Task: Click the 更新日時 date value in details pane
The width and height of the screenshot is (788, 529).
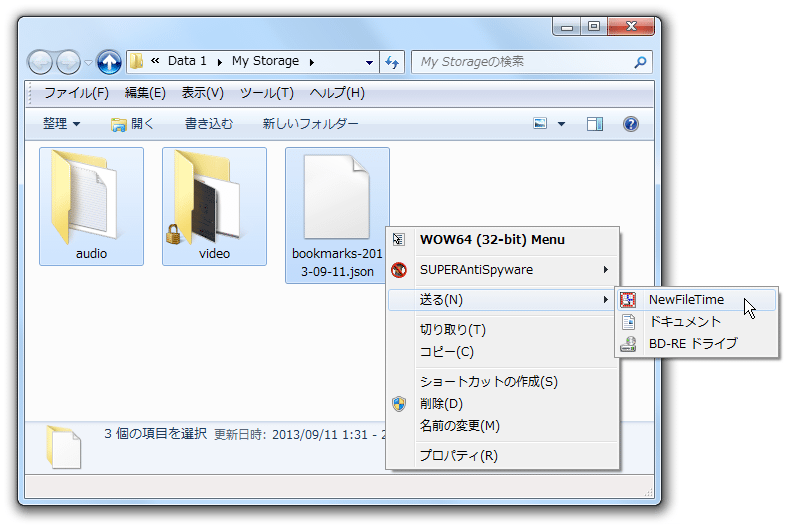Action: (x=329, y=435)
